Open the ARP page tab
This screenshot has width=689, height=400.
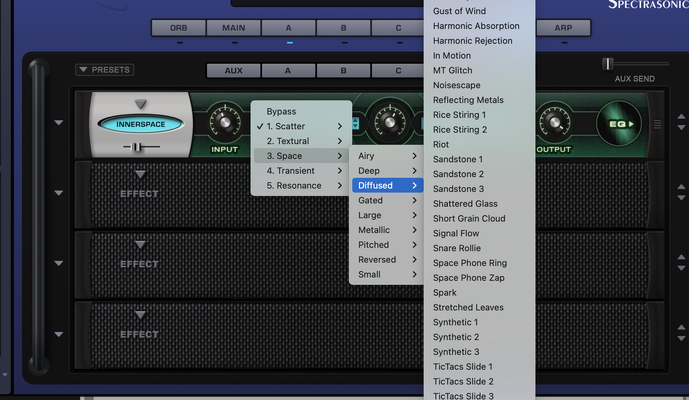(563, 28)
